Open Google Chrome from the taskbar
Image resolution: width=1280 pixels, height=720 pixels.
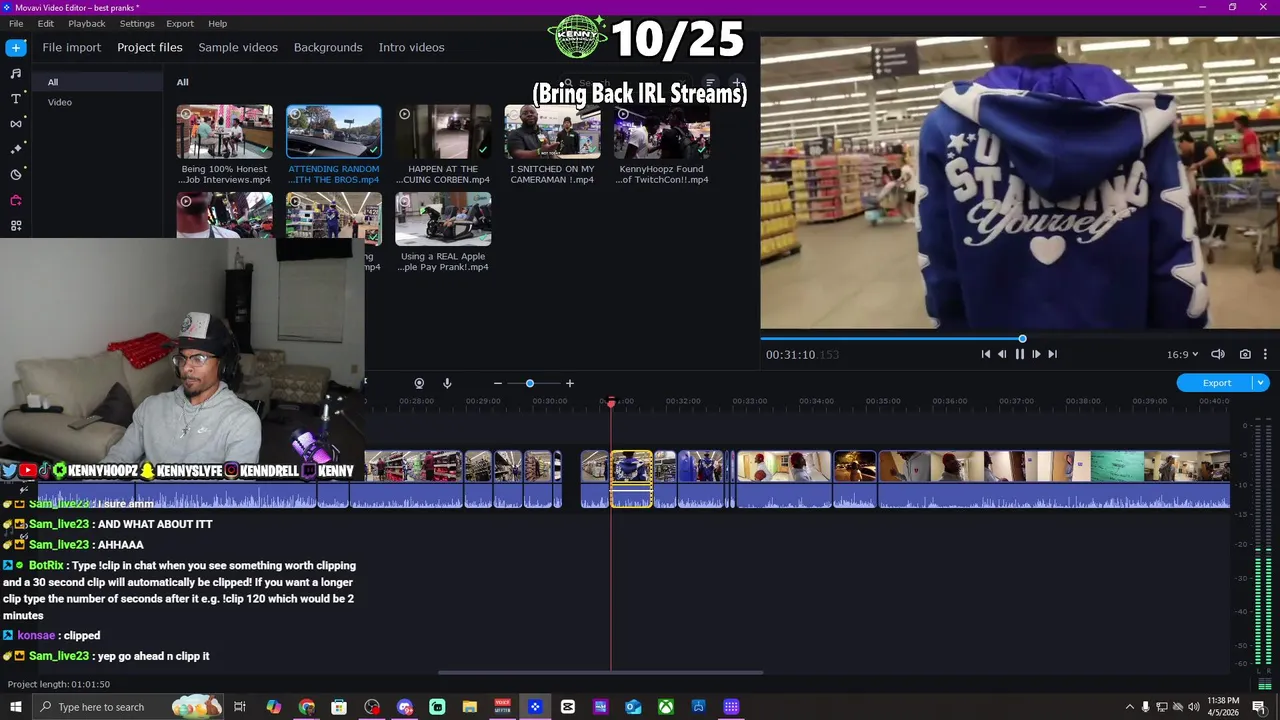point(306,707)
